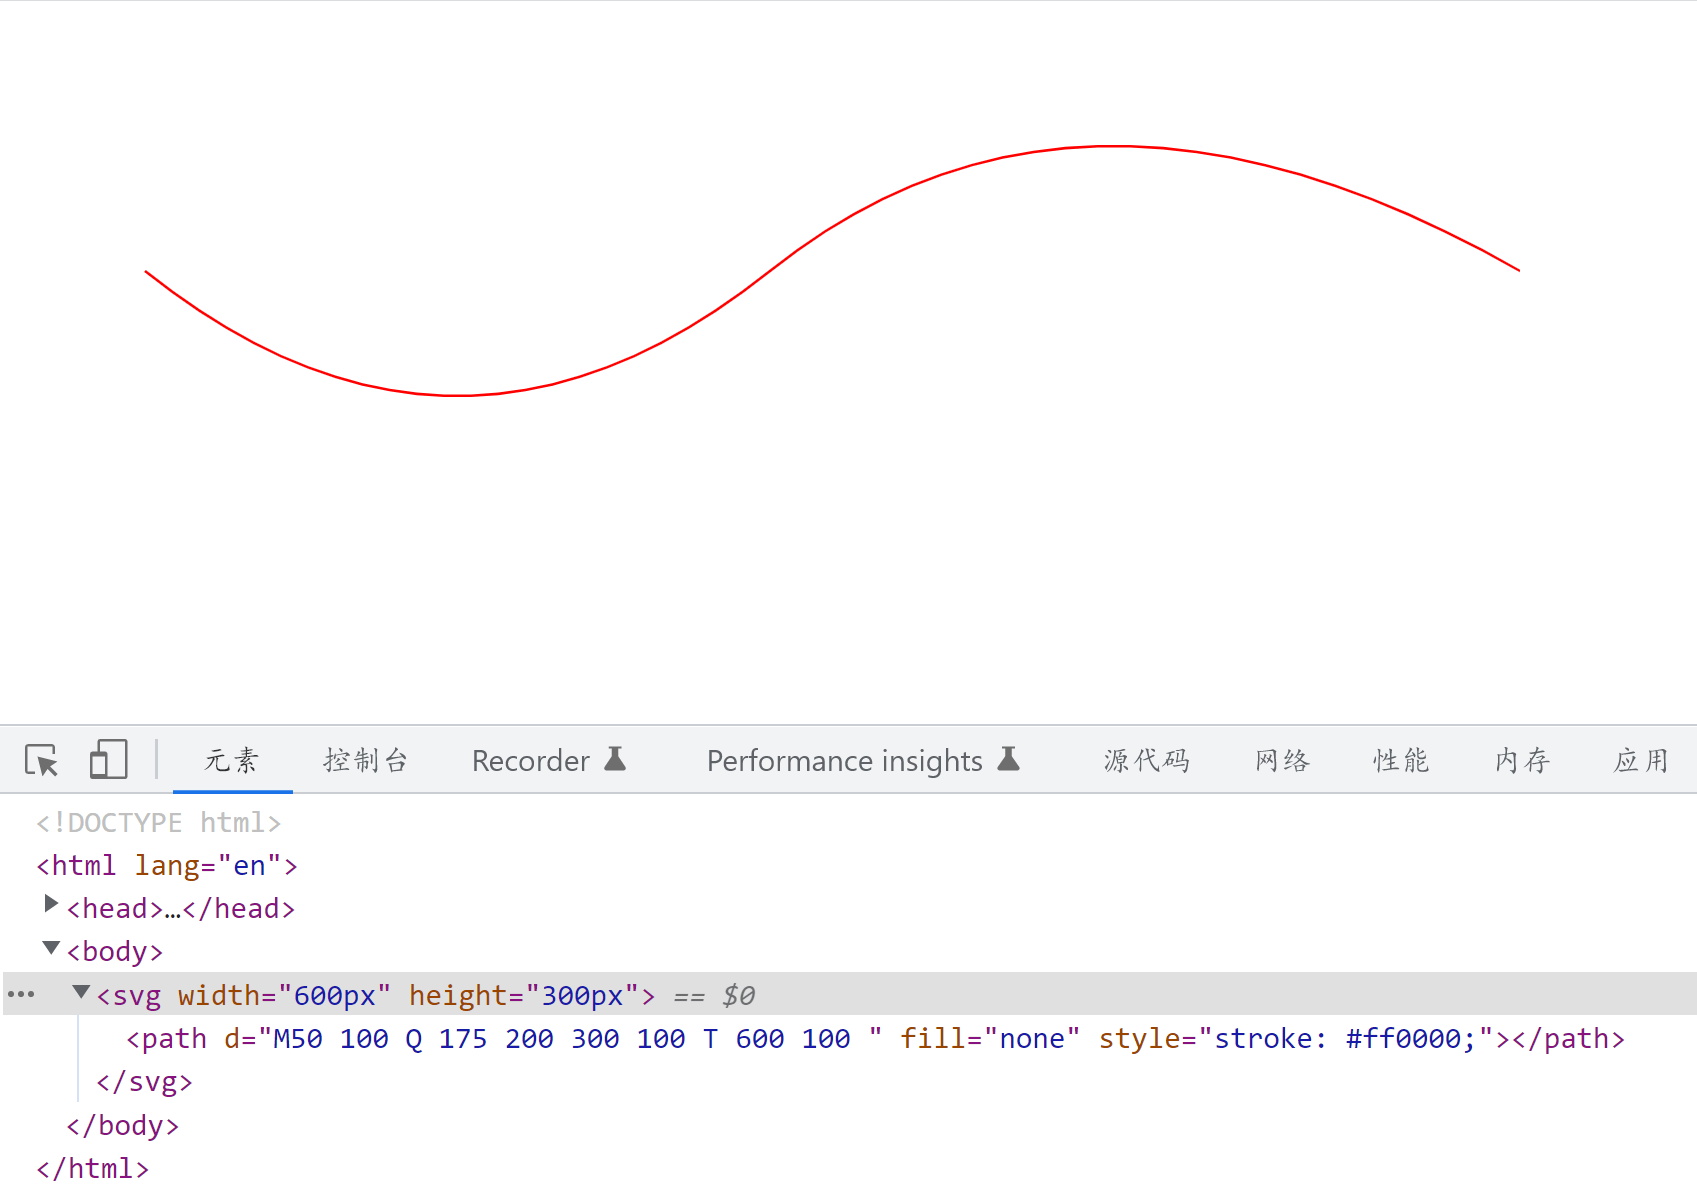The height and width of the screenshot is (1200, 1697).
Task: Select the closing </svg> tag
Action: (144, 1082)
